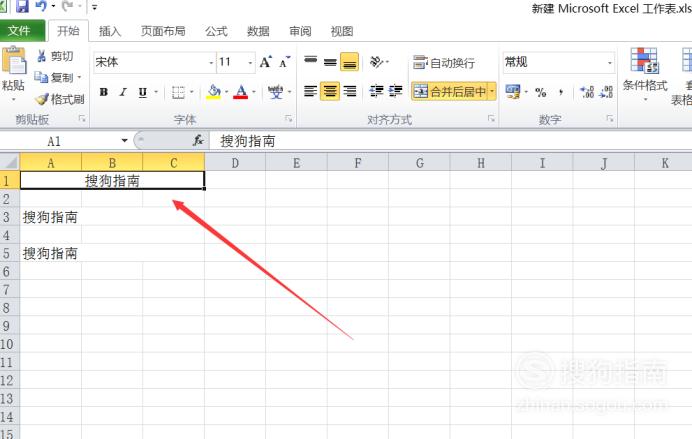Viewport: 692px width, 439px height.
Task: Toggle bold formatting
Action: click(x=104, y=92)
